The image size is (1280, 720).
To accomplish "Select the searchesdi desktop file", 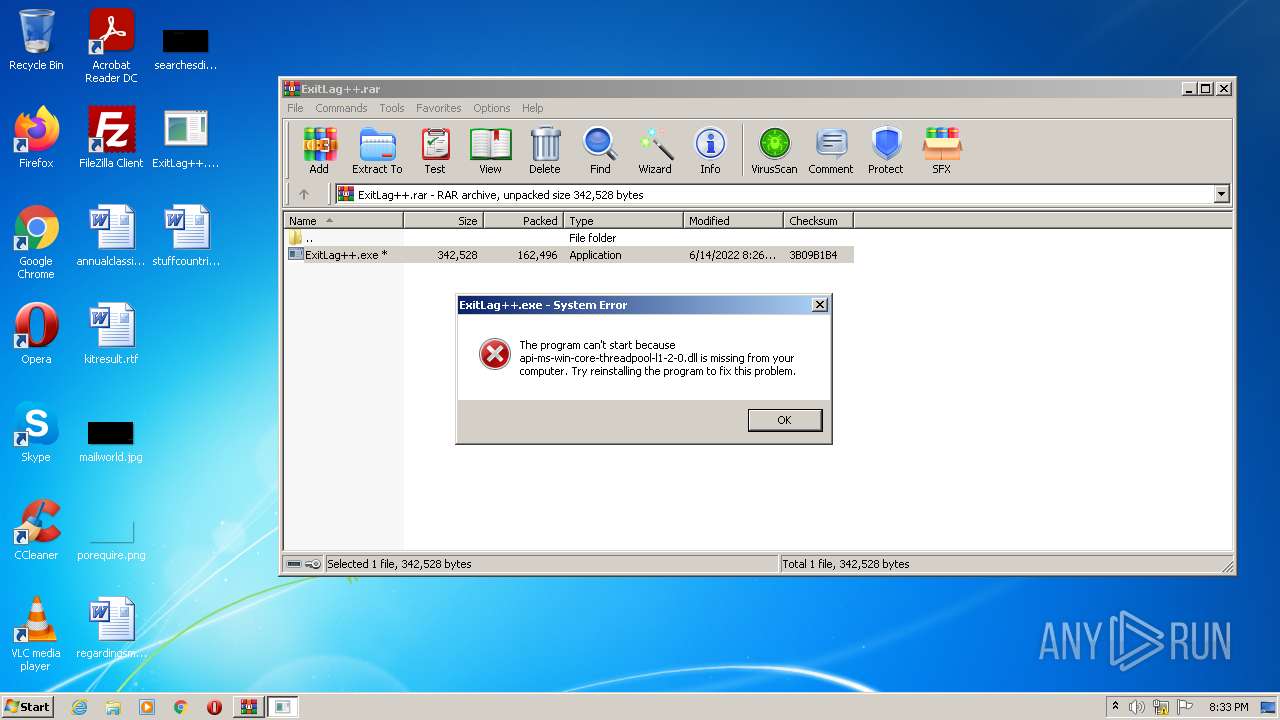I will [x=186, y=48].
